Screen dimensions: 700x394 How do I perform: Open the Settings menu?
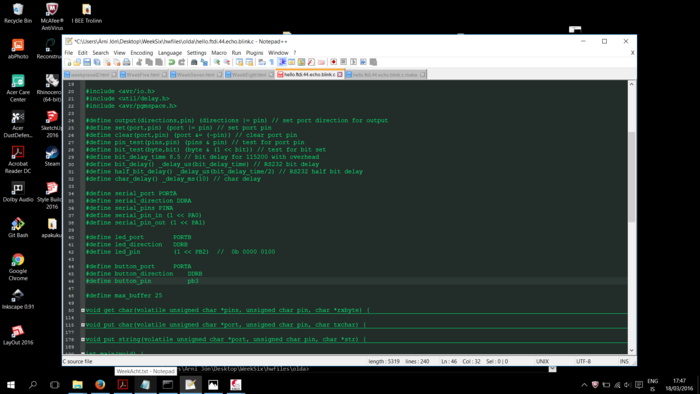pyautogui.click(x=196, y=53)
